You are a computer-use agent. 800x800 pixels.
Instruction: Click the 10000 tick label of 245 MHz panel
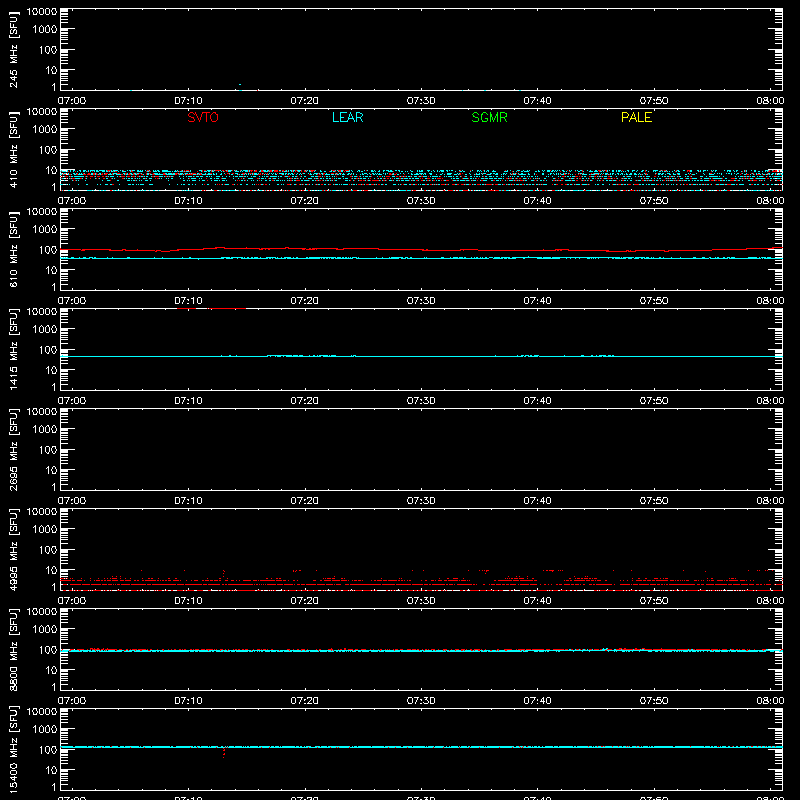click(x=42, y=12)
